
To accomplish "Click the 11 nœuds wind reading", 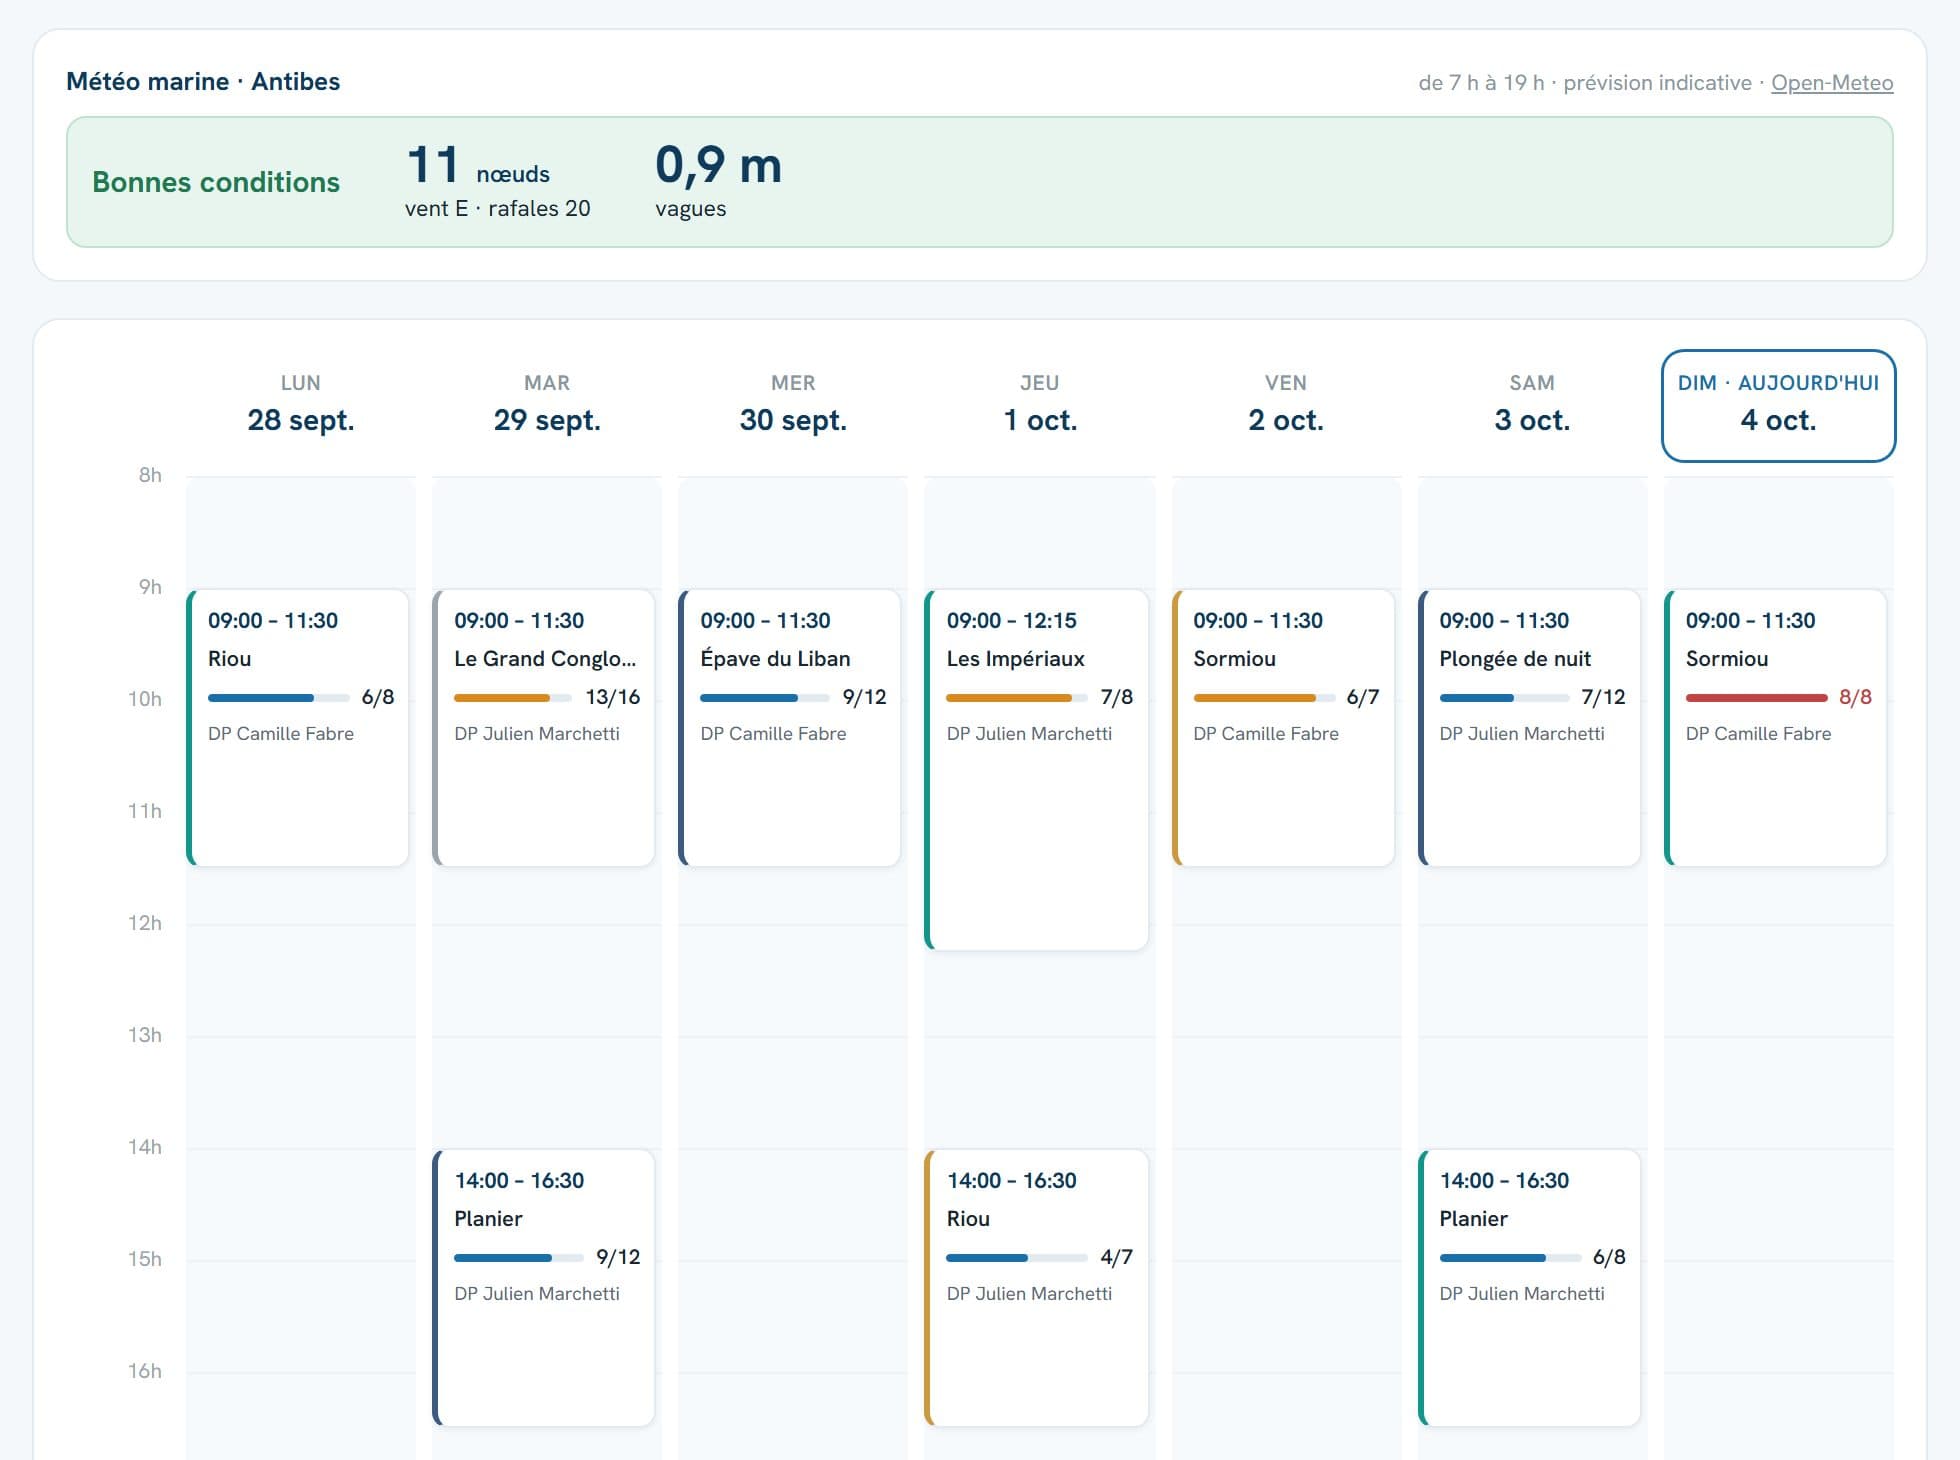I will click(x=478, y=166).
